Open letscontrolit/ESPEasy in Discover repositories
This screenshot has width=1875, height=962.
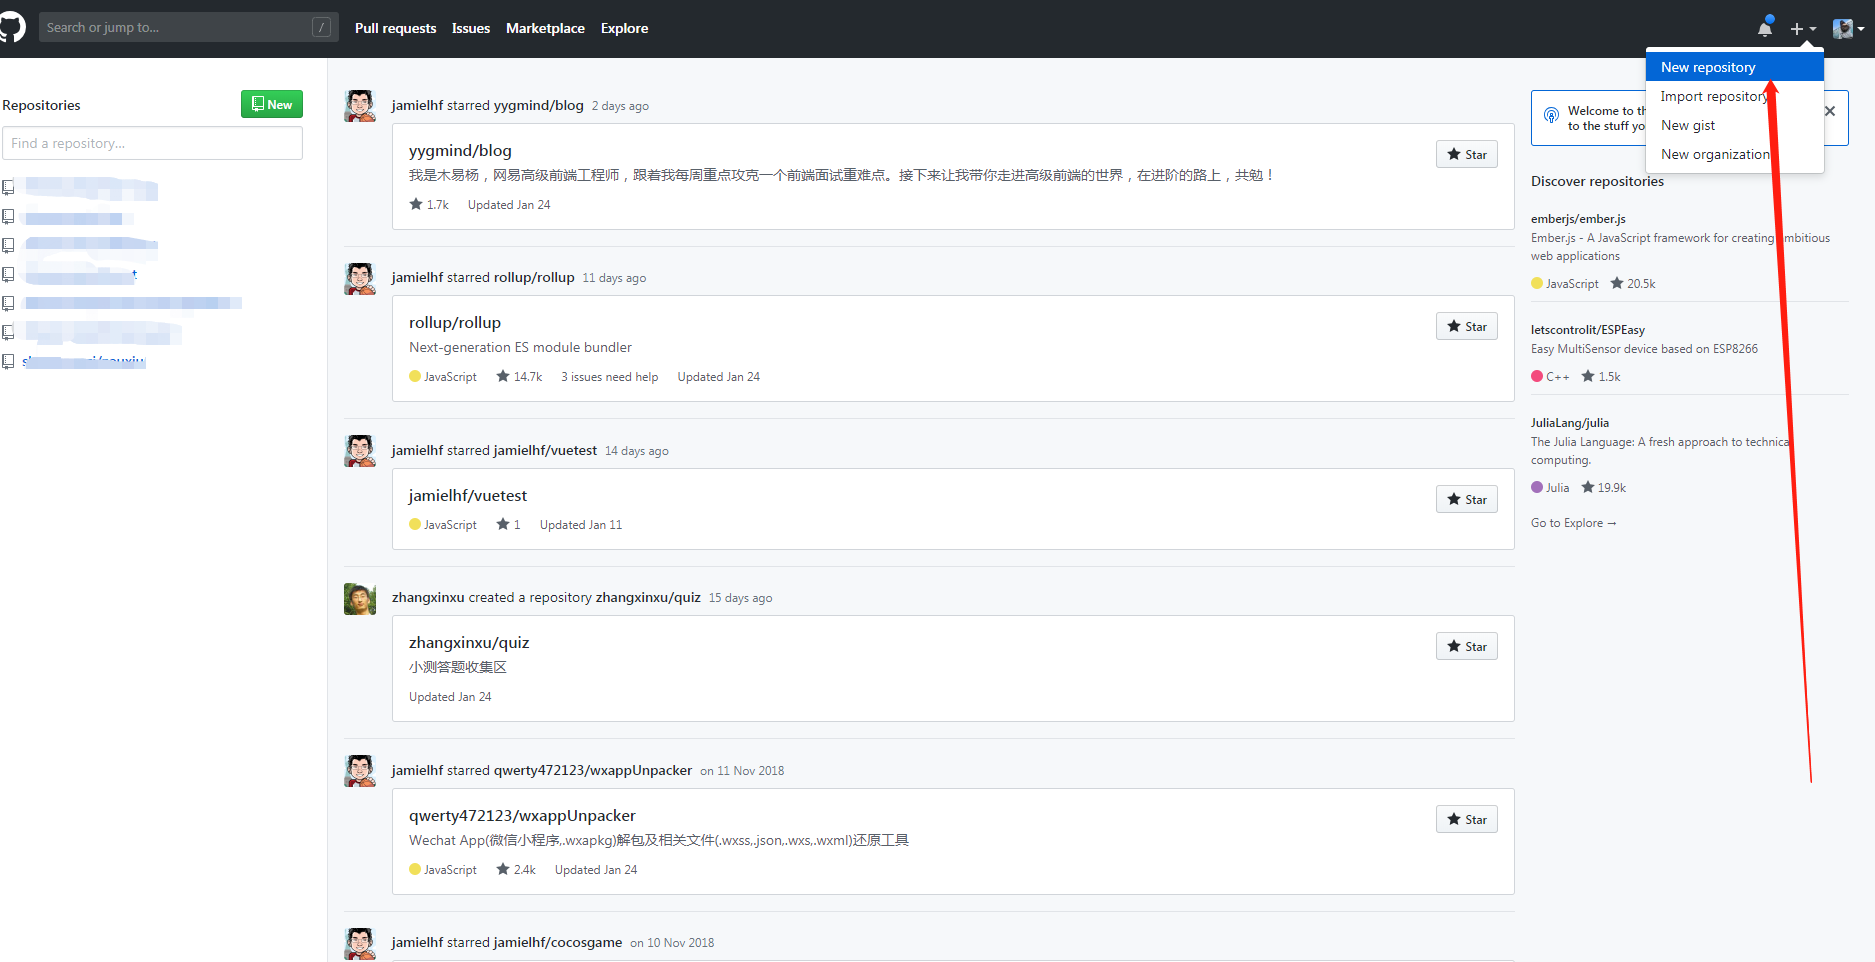1588,329
